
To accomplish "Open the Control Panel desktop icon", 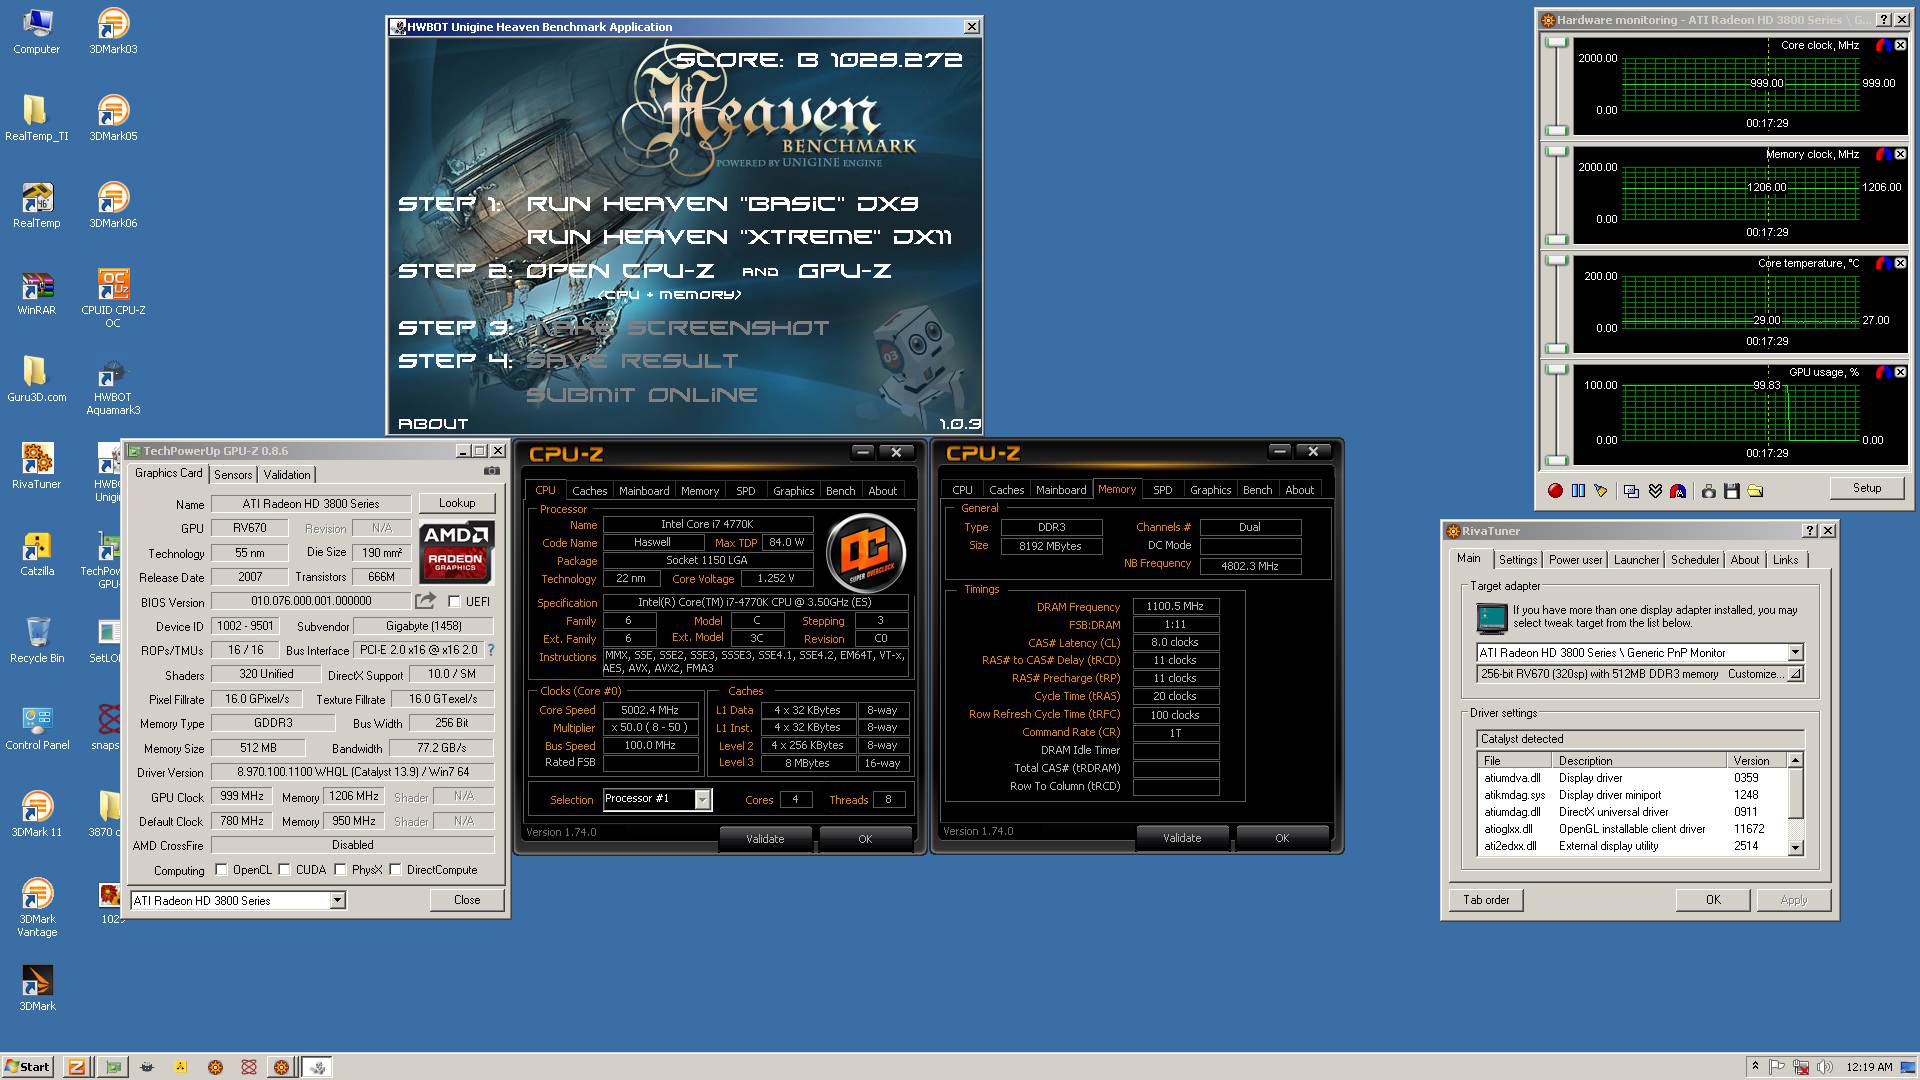I will 36,727.
